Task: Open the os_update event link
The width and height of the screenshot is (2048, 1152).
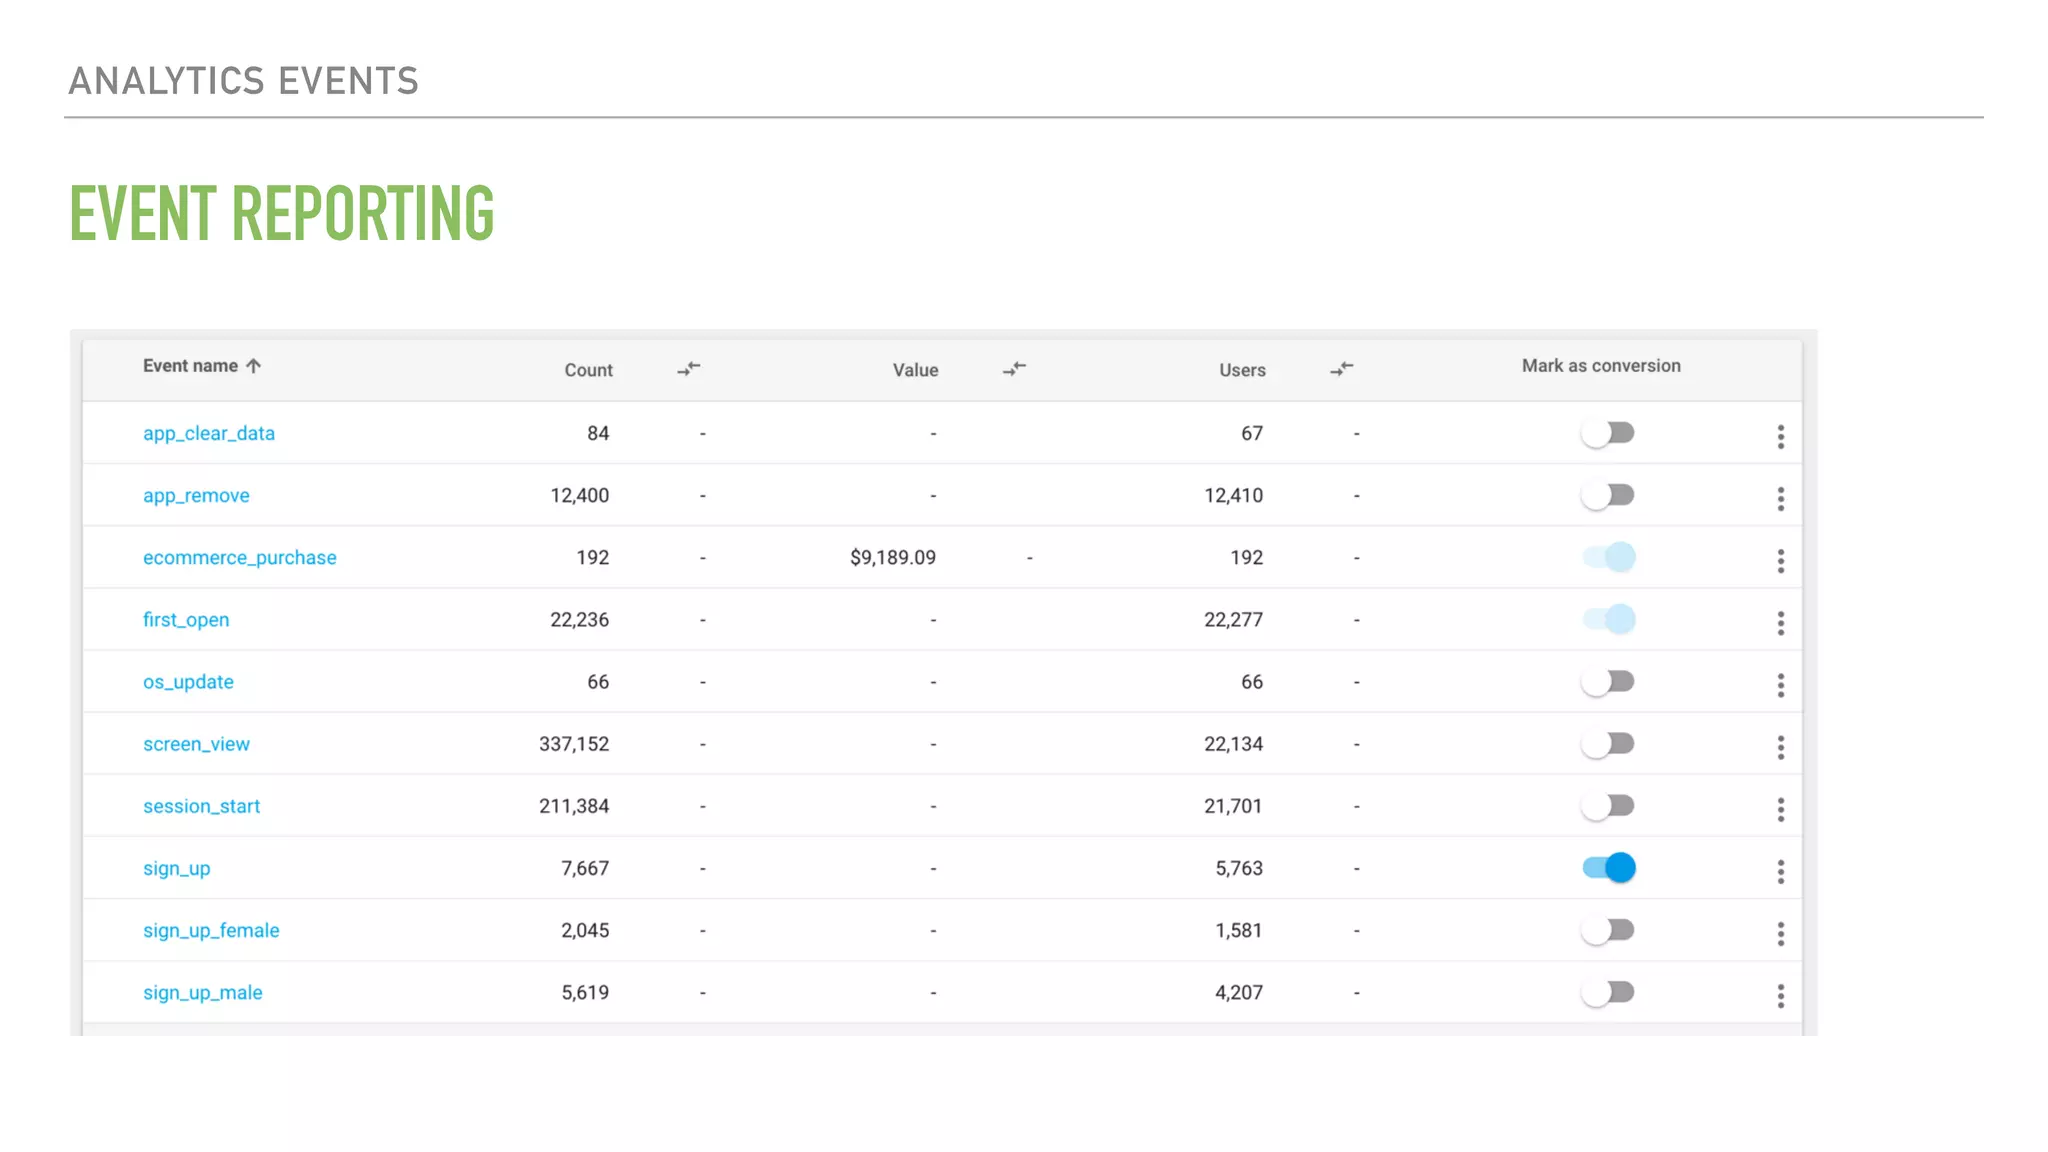Action: point(188,682)
